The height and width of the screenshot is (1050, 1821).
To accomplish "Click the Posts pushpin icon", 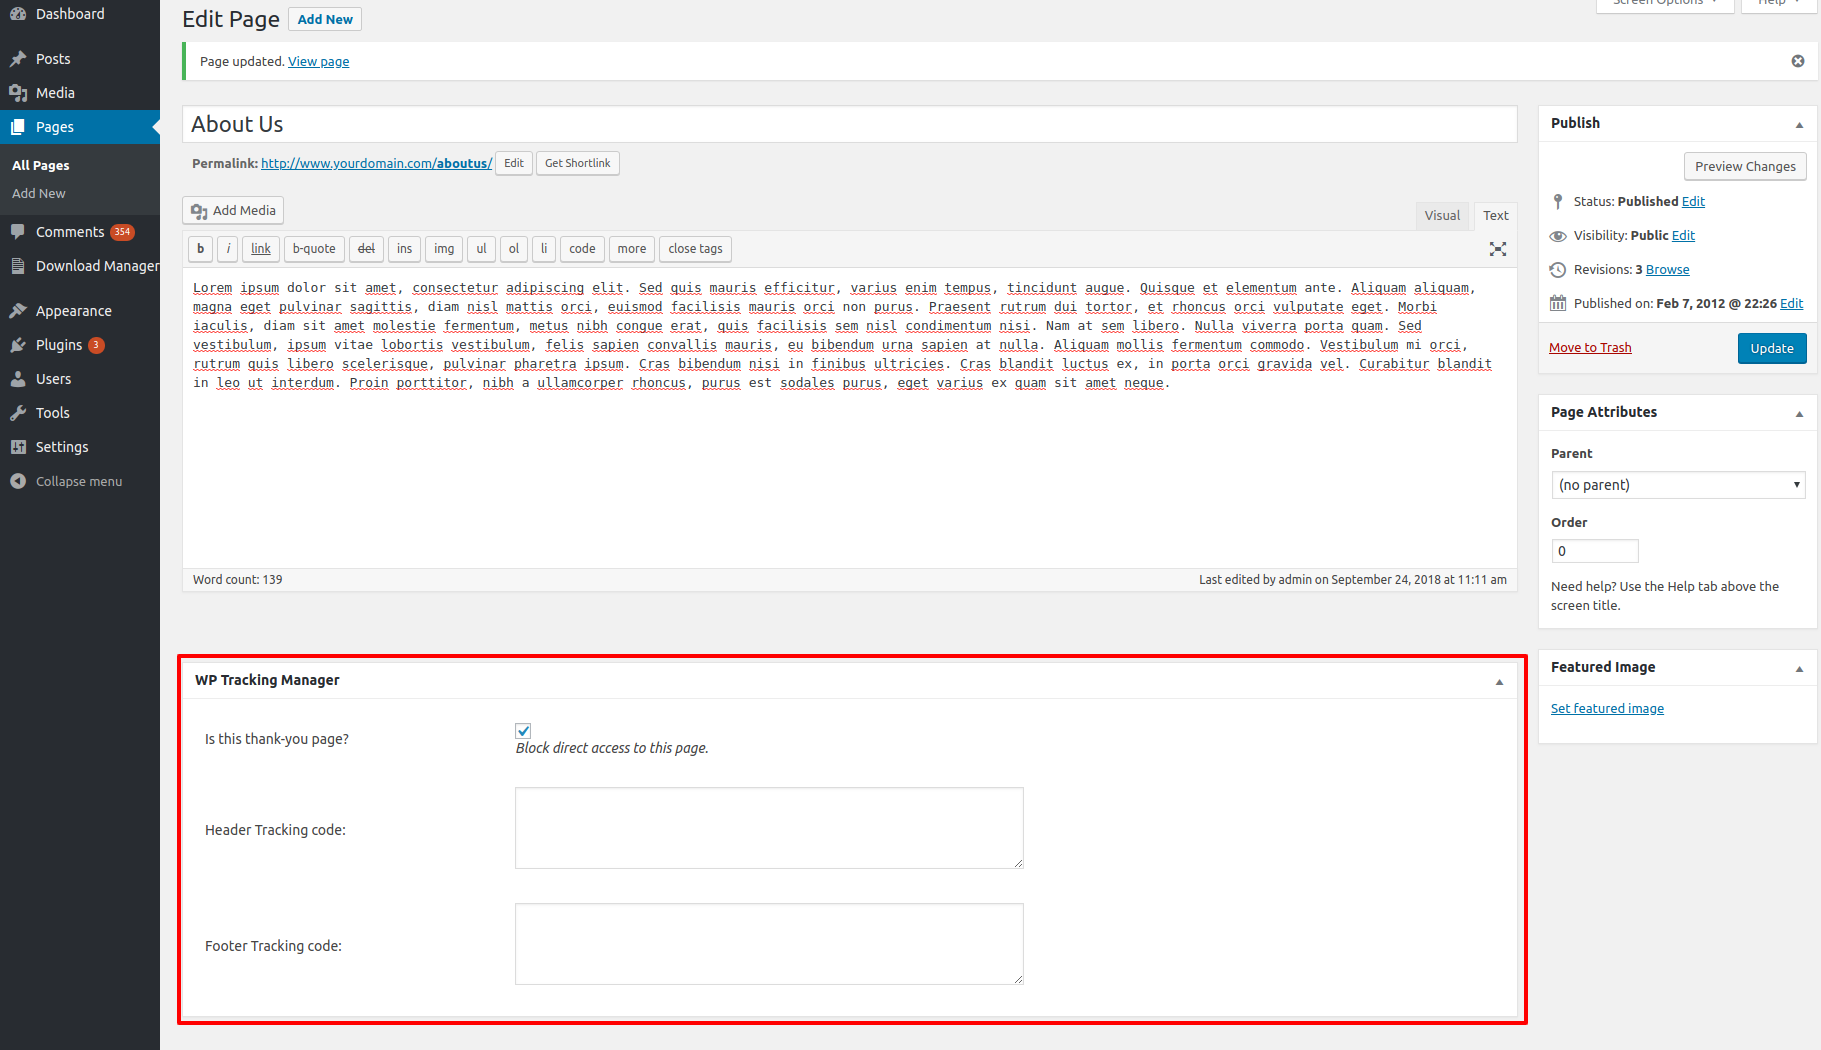I will (x=18, y=59).
